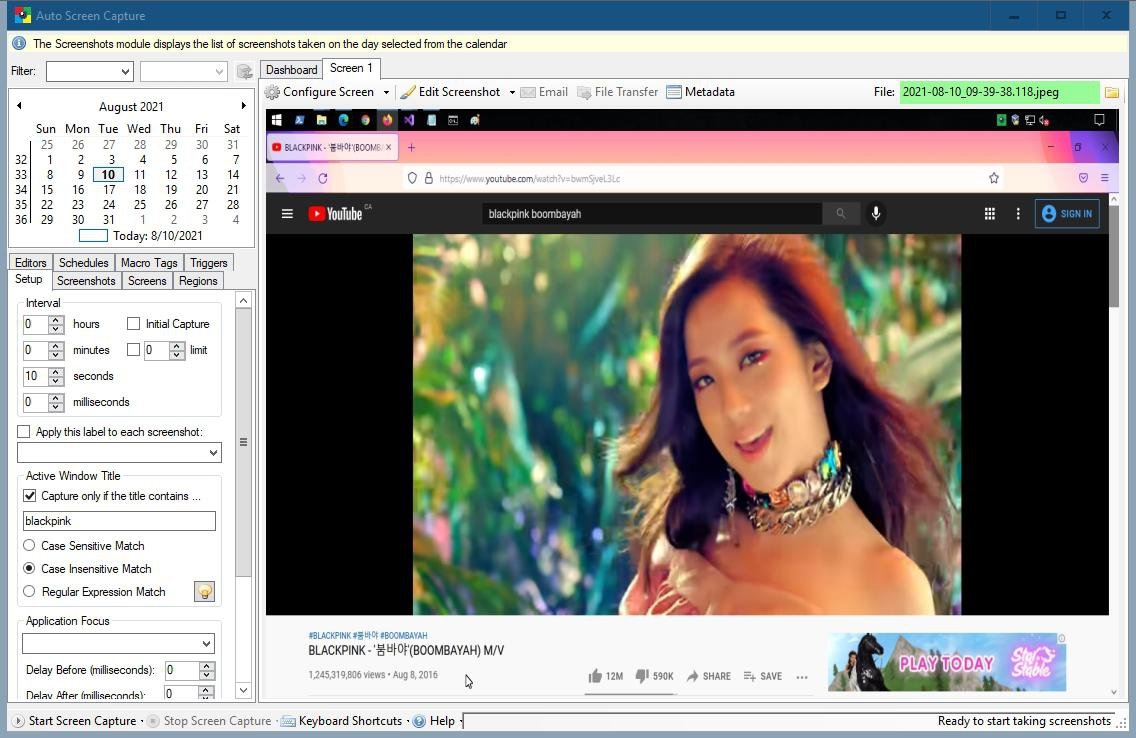Open the Macro Tags tab
This screenshot has width=1136, height=738.
149,263
